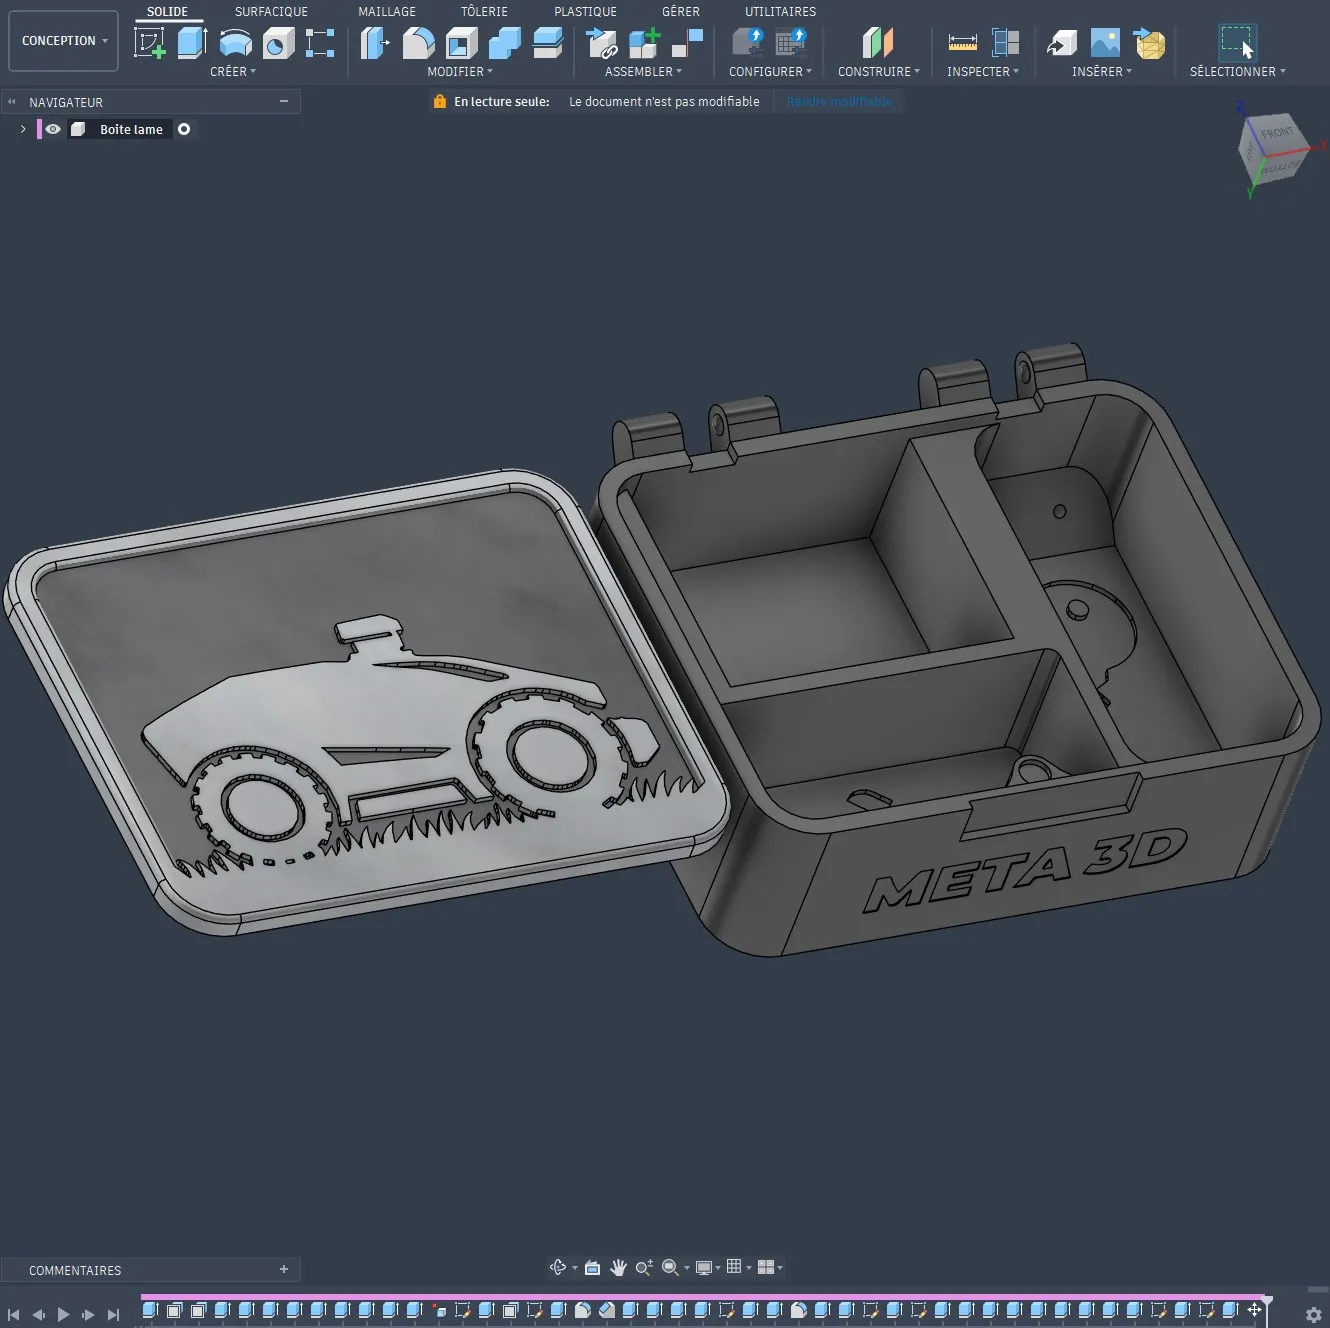Viewport: 1330px width, 1328px height.
Task: Click the Look At icon
Action: pos(592,1267)
